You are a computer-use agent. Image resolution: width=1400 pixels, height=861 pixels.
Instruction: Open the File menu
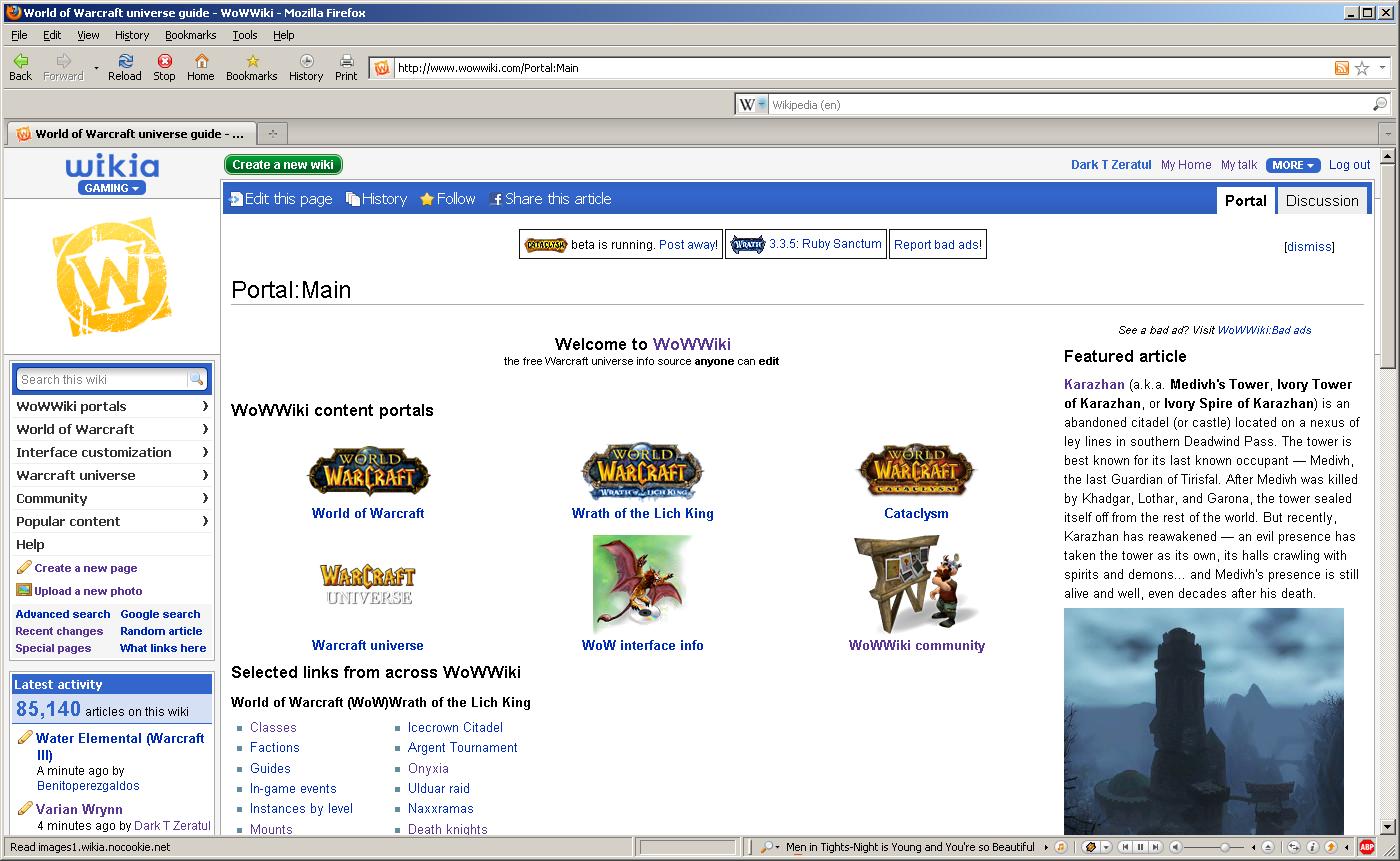[x=19, y=35]
